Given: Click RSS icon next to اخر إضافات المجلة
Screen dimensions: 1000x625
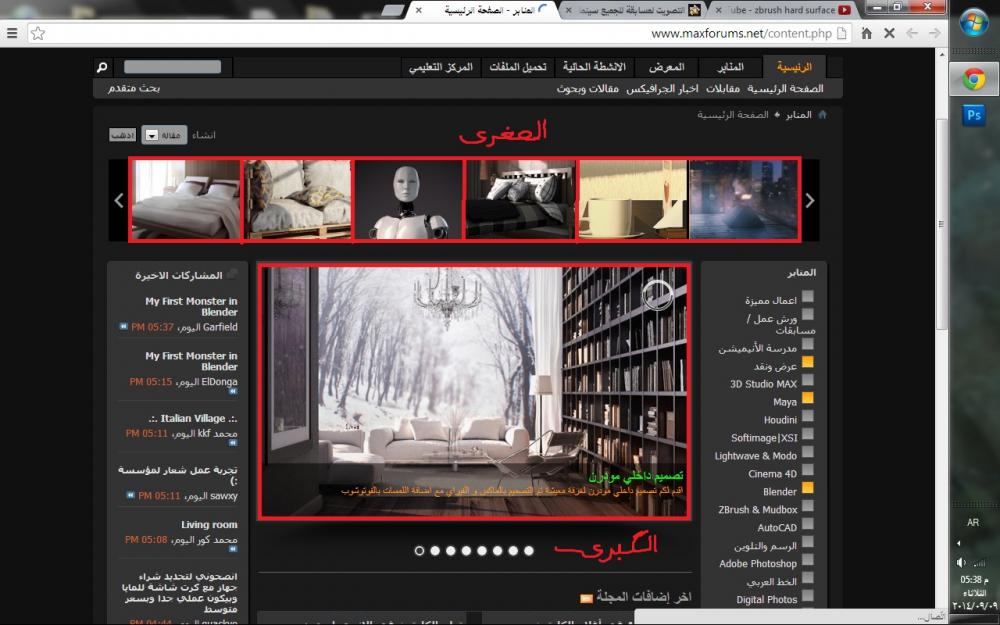Looking at the screenshot, I should [586, 598].
